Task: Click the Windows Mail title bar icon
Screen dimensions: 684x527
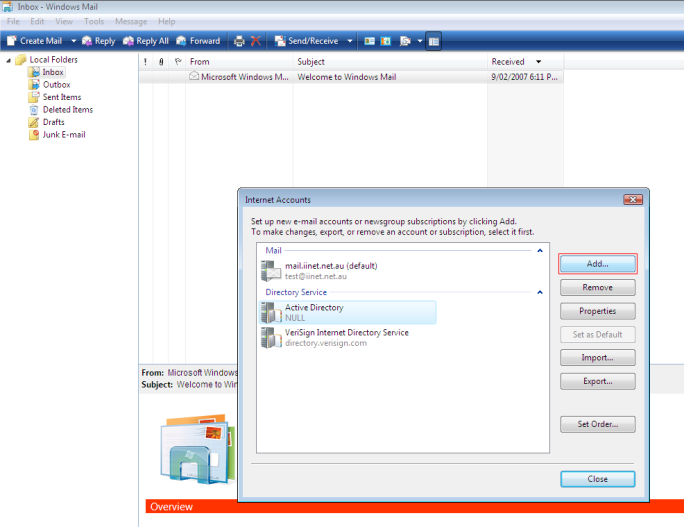Action: [7, 7]
